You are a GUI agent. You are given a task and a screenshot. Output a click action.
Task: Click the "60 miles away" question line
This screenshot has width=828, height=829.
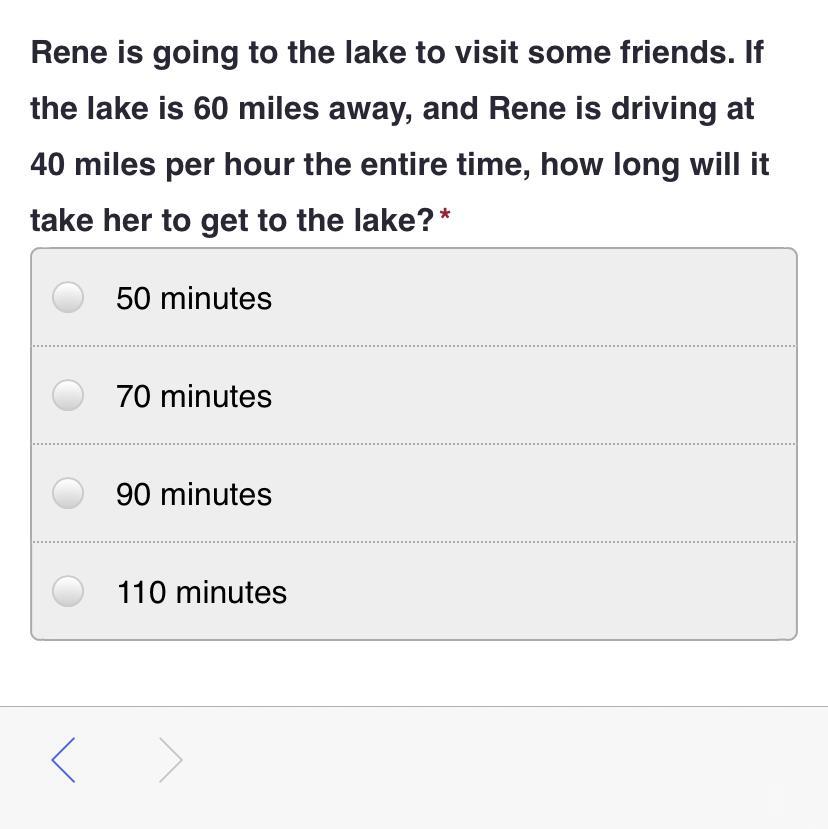[x=392, y=108]
